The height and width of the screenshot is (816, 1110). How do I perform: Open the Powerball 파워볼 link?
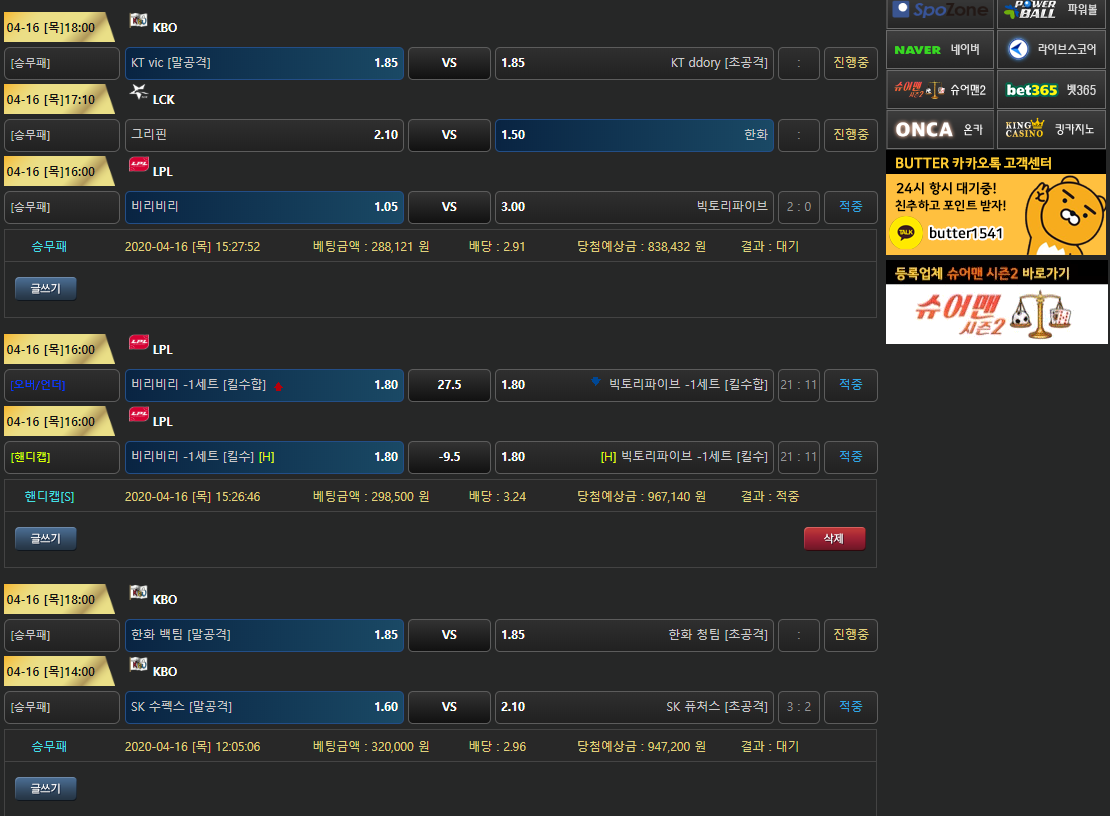1052,10
